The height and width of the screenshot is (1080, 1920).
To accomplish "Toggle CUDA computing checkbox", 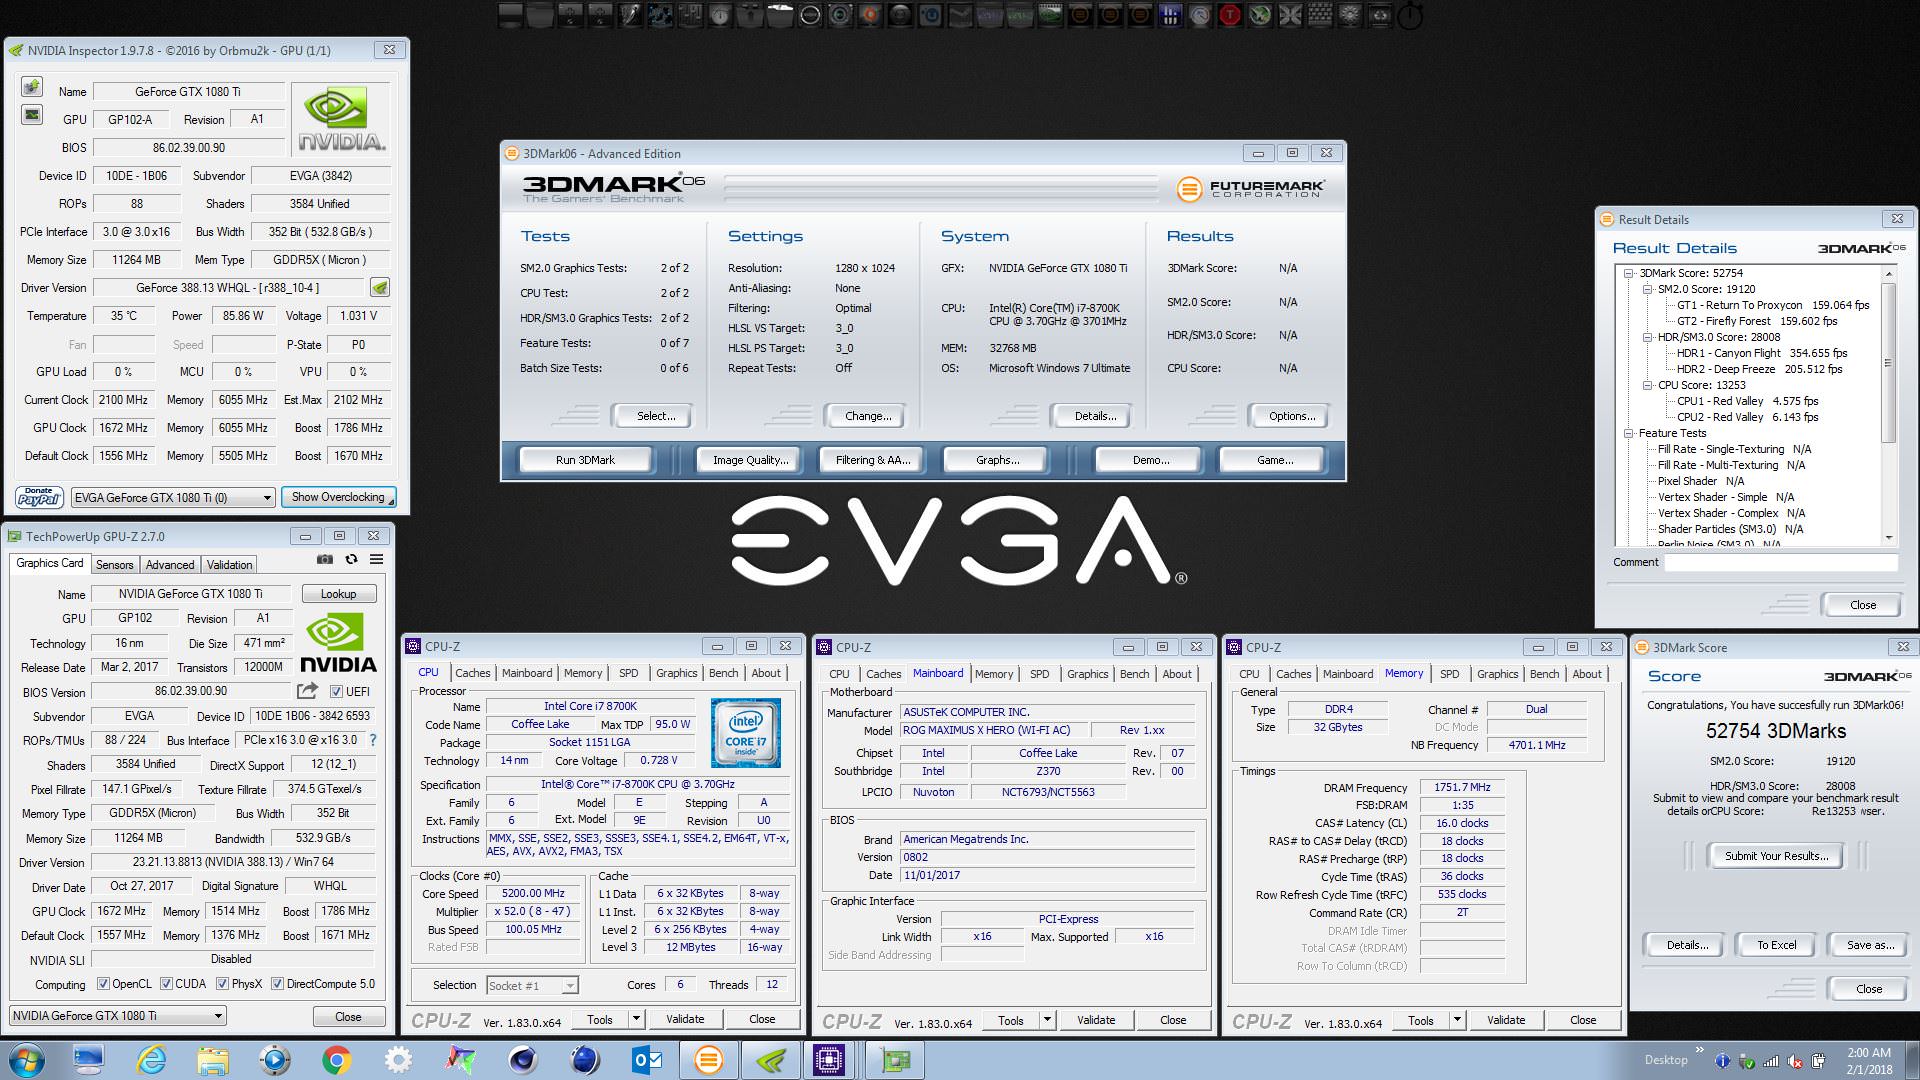I will 166,984.
